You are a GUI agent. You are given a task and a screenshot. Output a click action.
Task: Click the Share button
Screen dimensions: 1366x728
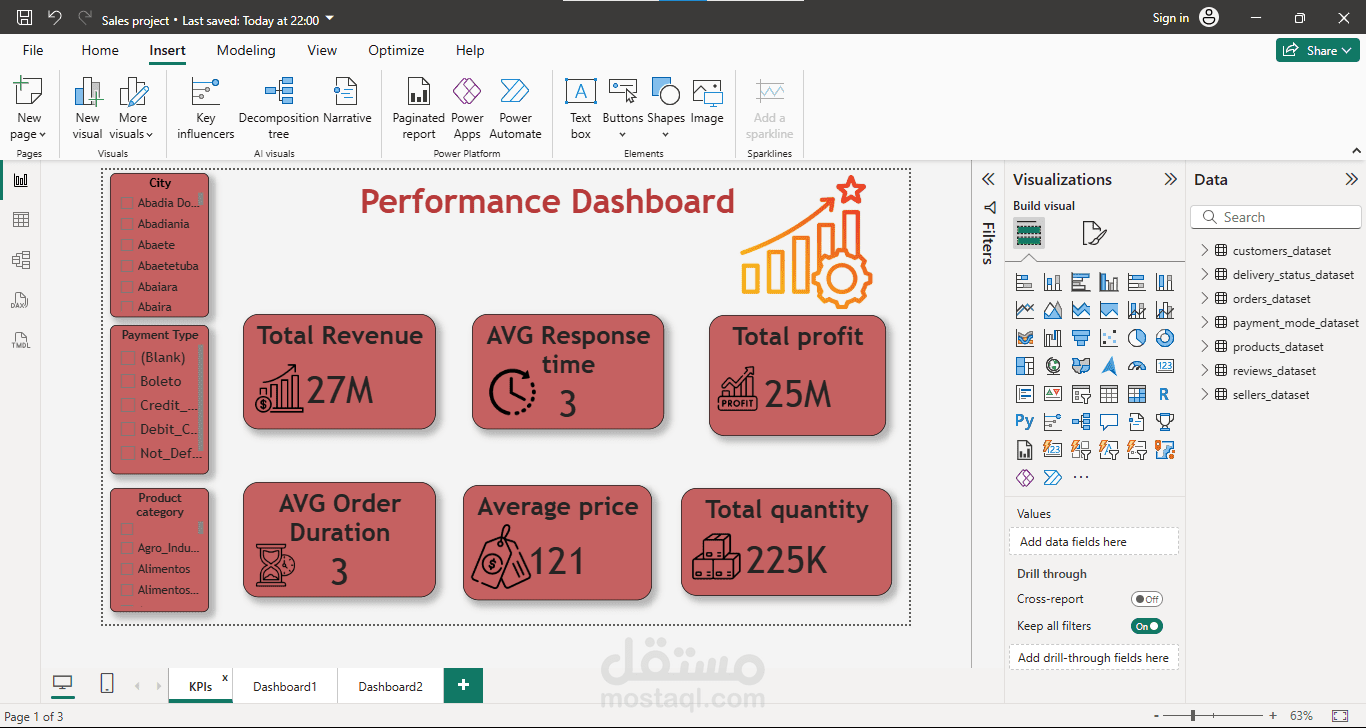[x=1317, y=50]
